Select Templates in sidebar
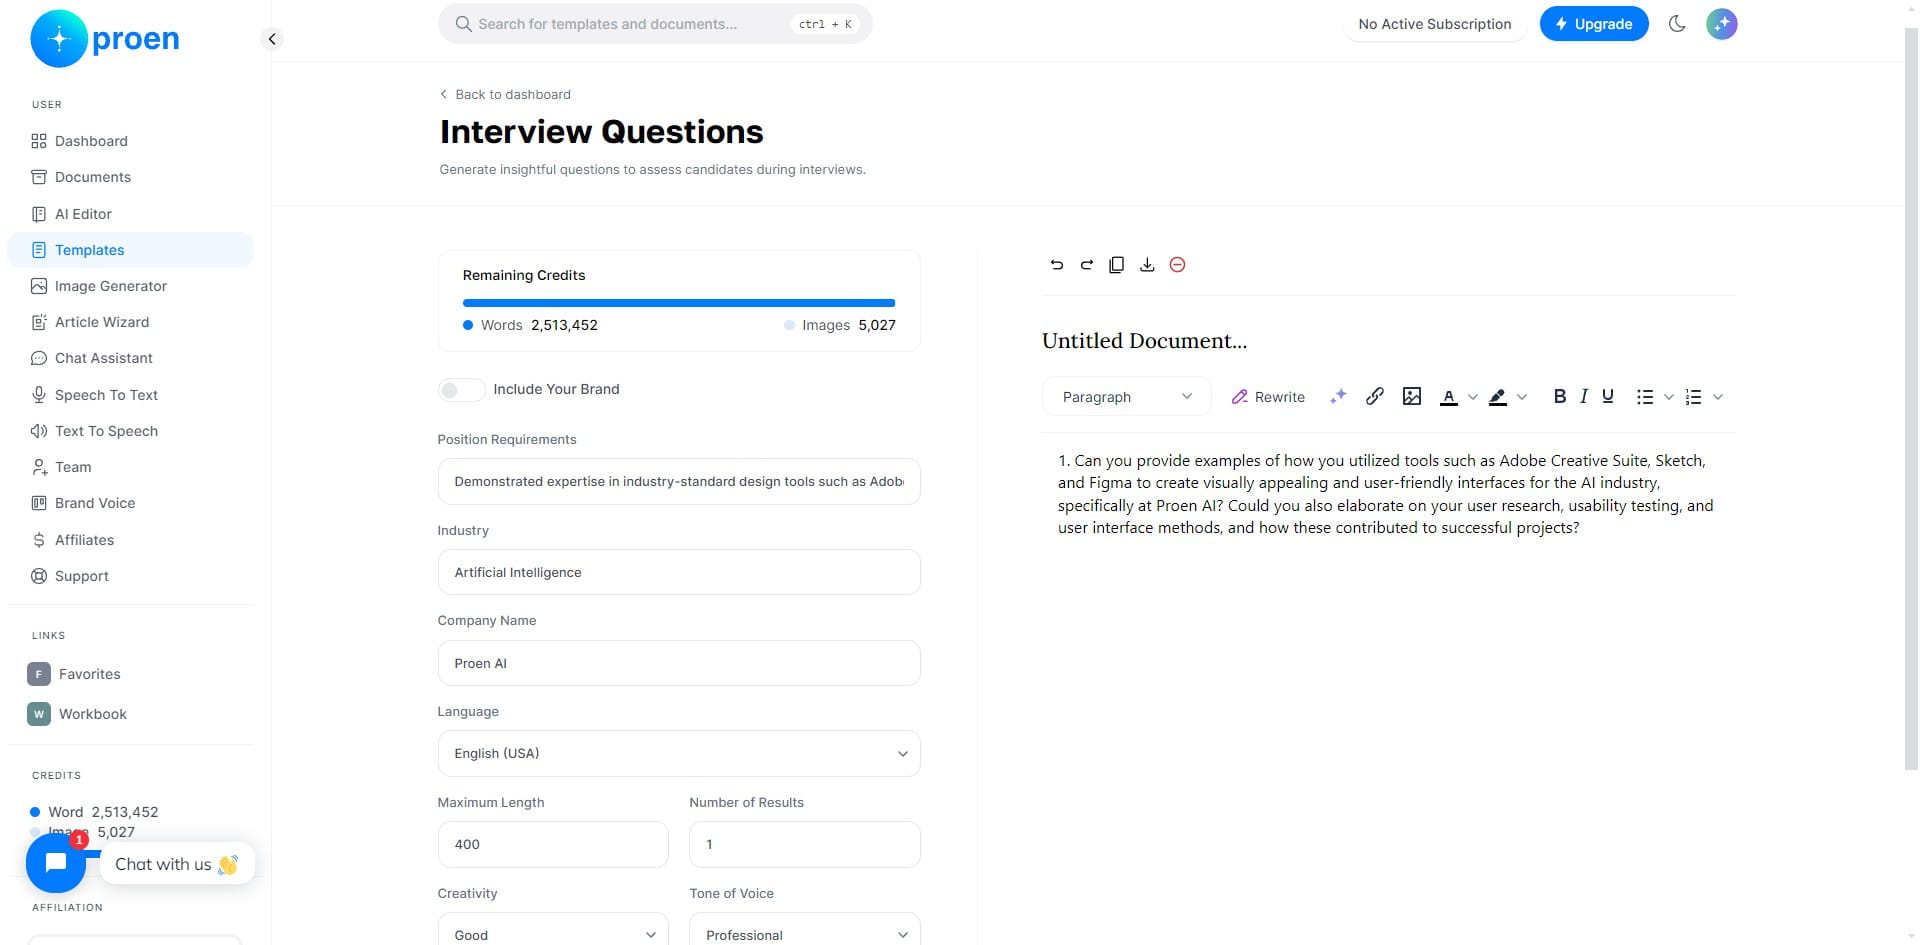Image resolution: width=1920 pixels, height=945 pixels. 130,250
